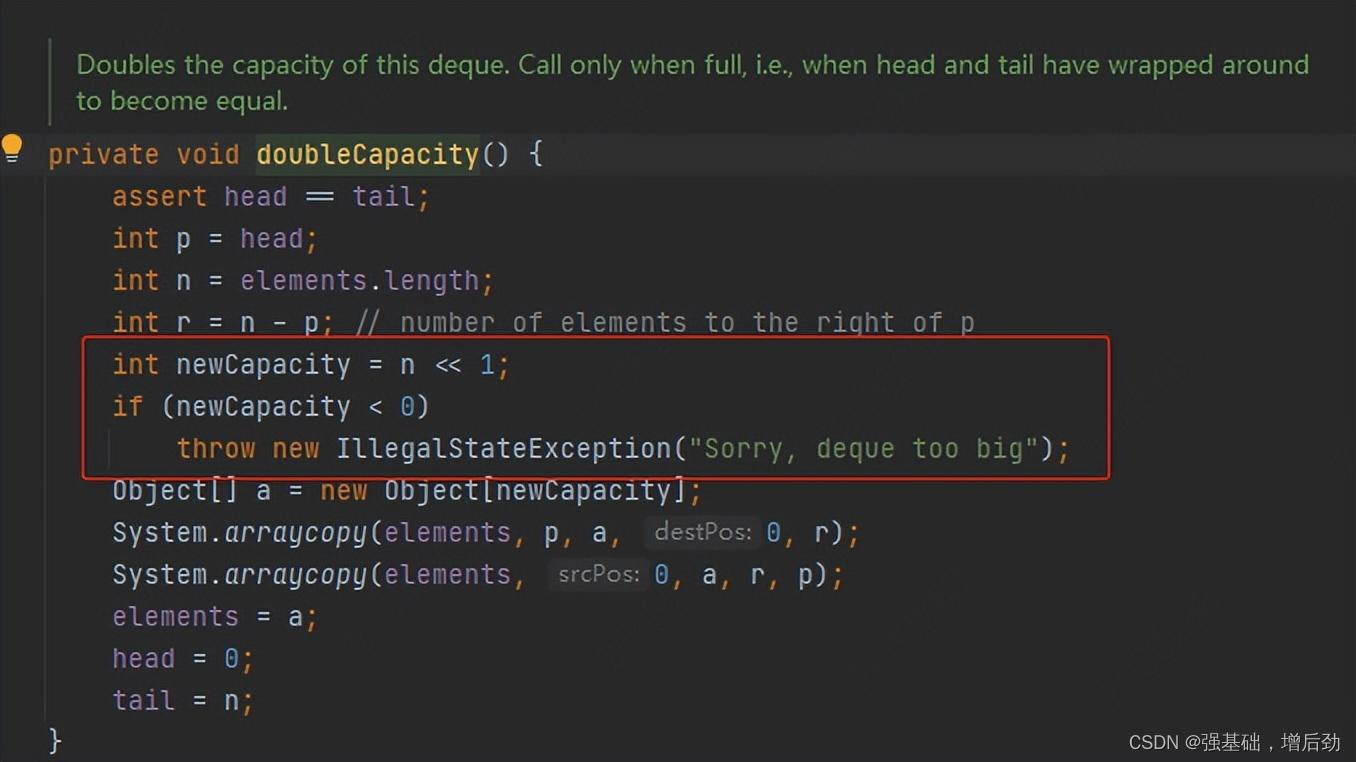The width and height of the screenshot is (1356, 762).
Task: Click 'newCapacity' in the 'n << 1' line
Action: click(264, 365)
